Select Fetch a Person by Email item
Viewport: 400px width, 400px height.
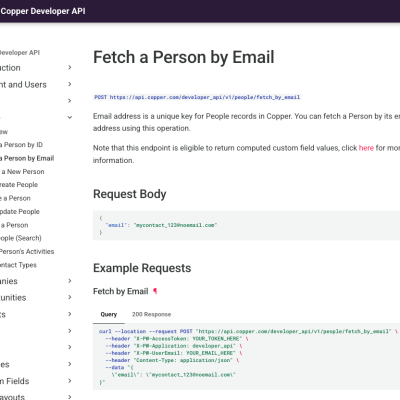(27, 158)
